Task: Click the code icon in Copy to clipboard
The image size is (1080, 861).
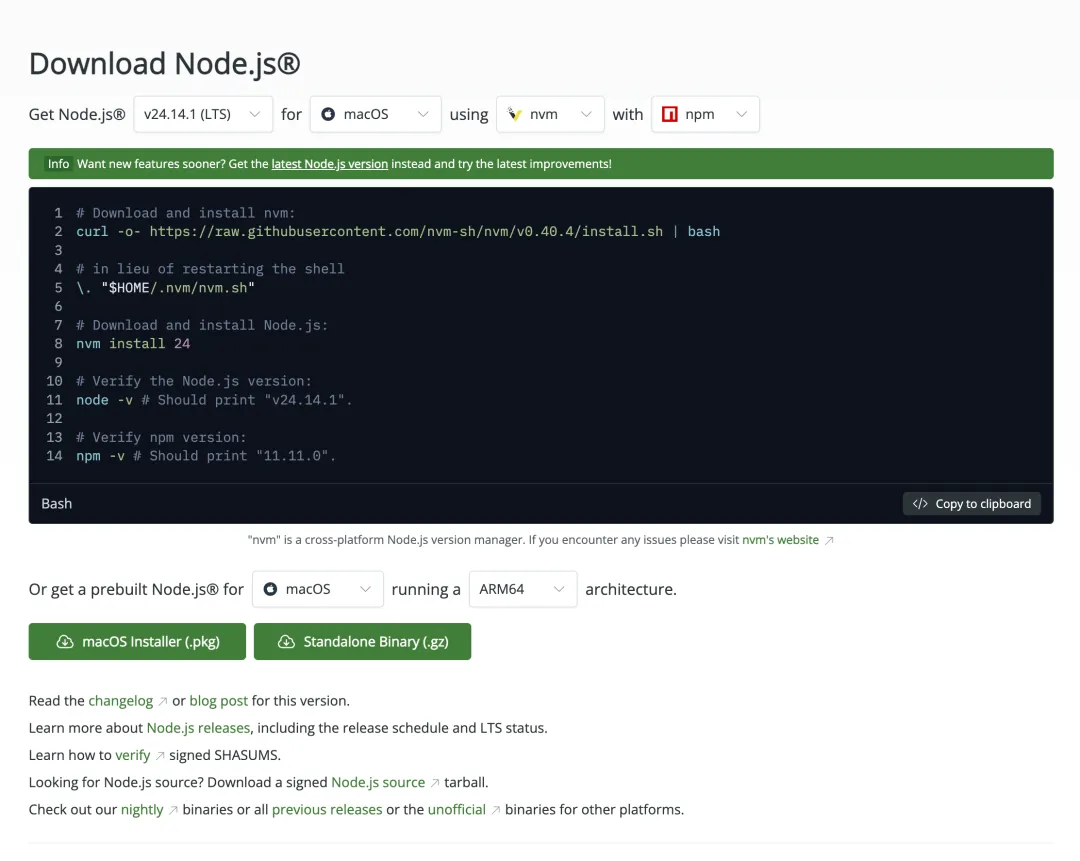Action: point(920,504)
